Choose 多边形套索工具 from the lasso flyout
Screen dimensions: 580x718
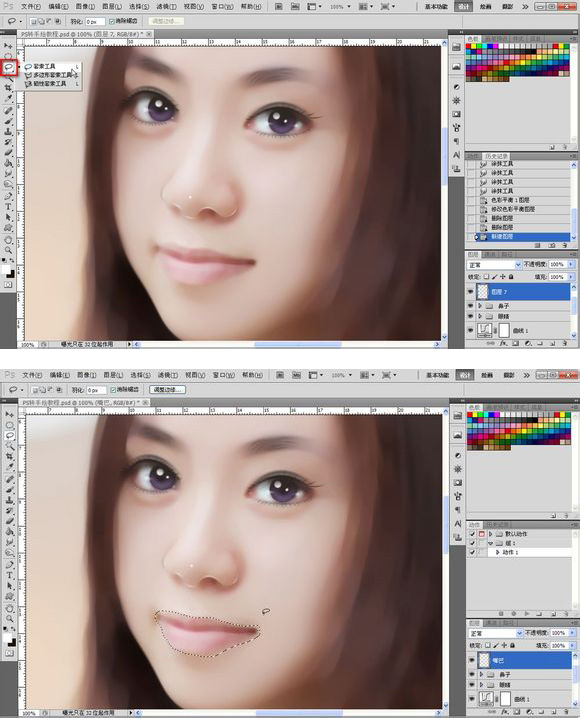(x=52, y=75)
